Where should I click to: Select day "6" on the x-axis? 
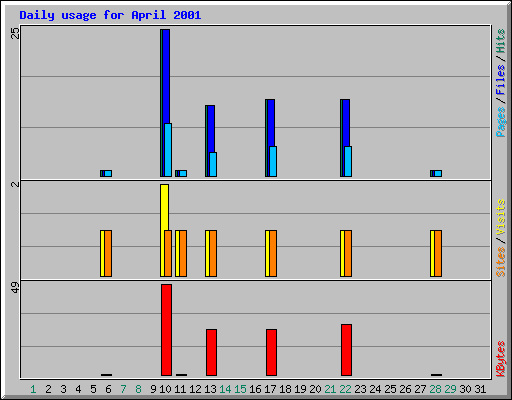108,389
